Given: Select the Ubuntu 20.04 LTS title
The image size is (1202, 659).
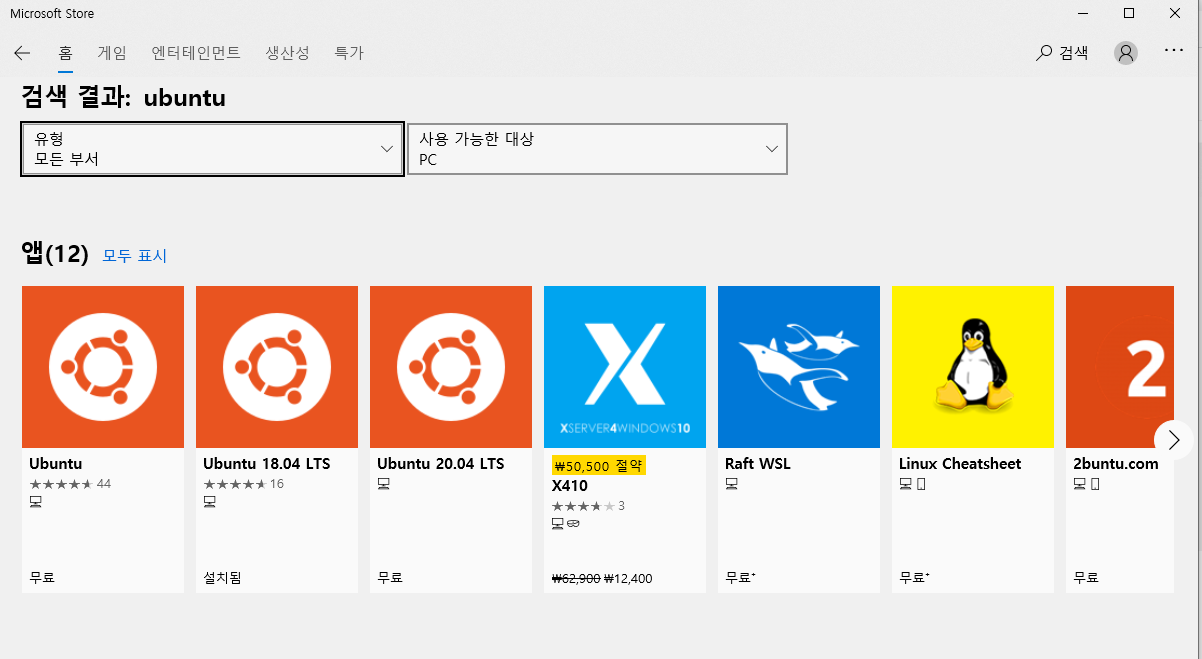Looking at the screenshot, I should (x=441, y=464).
